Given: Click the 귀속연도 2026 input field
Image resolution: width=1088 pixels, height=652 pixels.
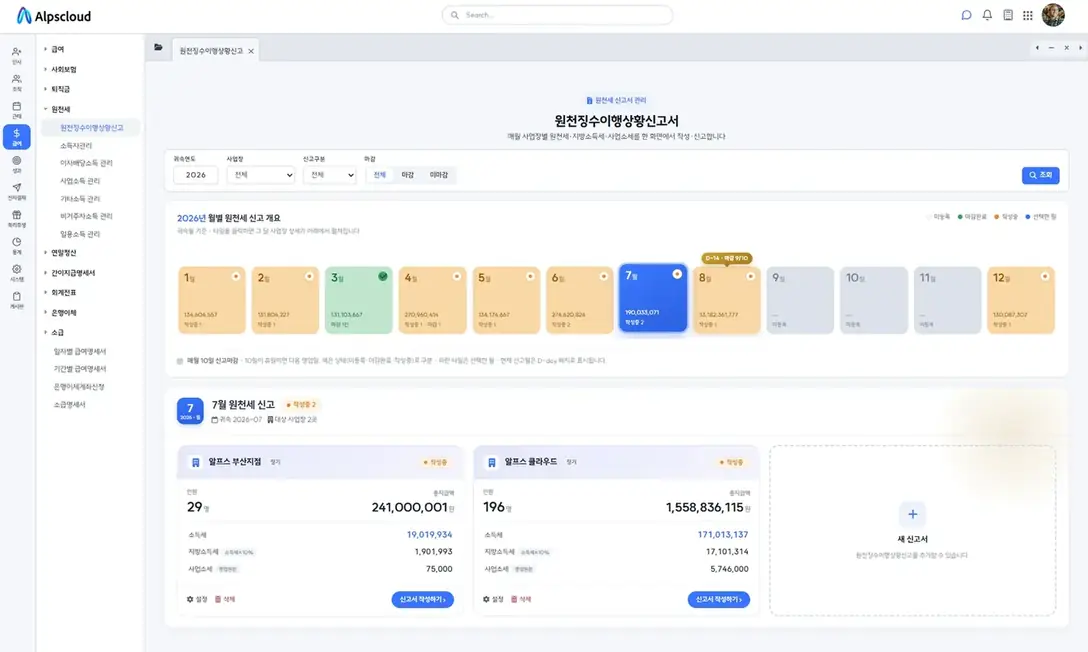Looking at the screenshot, I should [196, 175].
